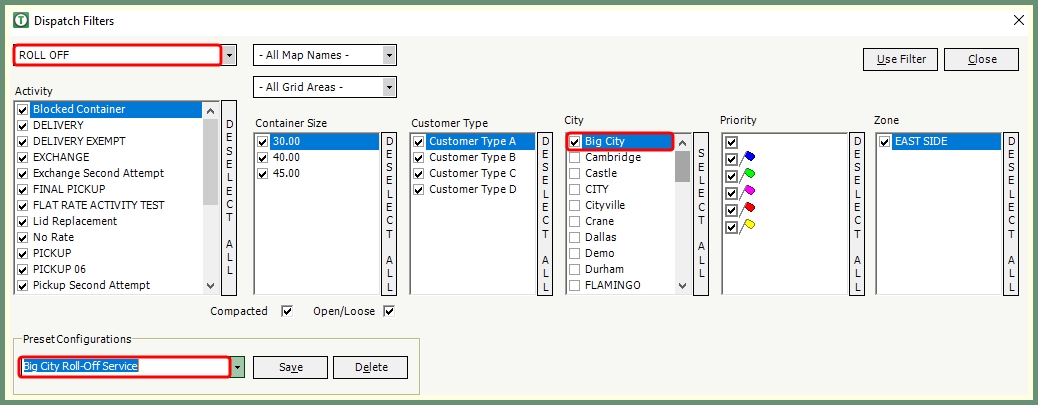Click Select All beside City list
Screen dimensions: 1038x405
coord(701,214)
